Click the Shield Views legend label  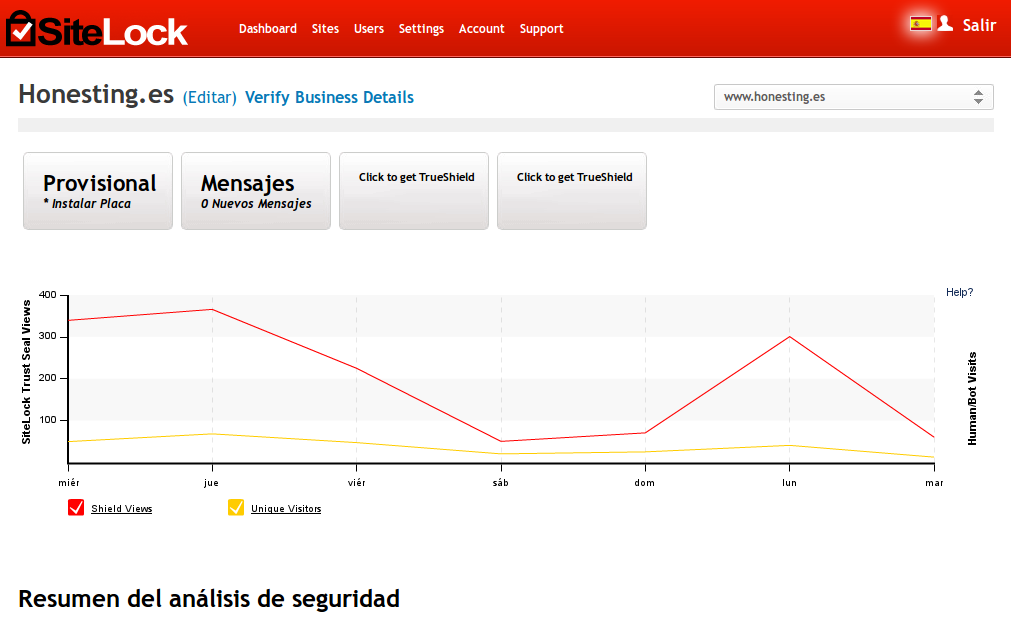pos(121,509)
